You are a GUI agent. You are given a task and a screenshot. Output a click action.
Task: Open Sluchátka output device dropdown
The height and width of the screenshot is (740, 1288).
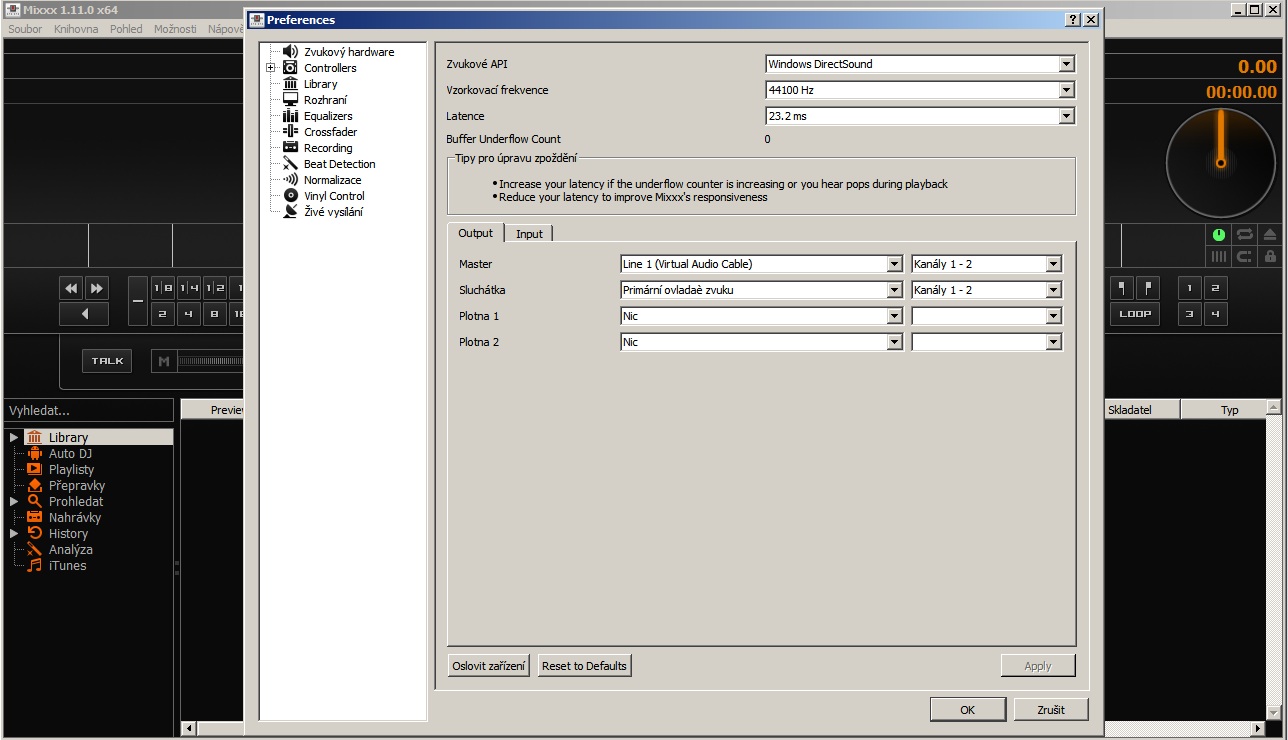[x=762, y=290]
